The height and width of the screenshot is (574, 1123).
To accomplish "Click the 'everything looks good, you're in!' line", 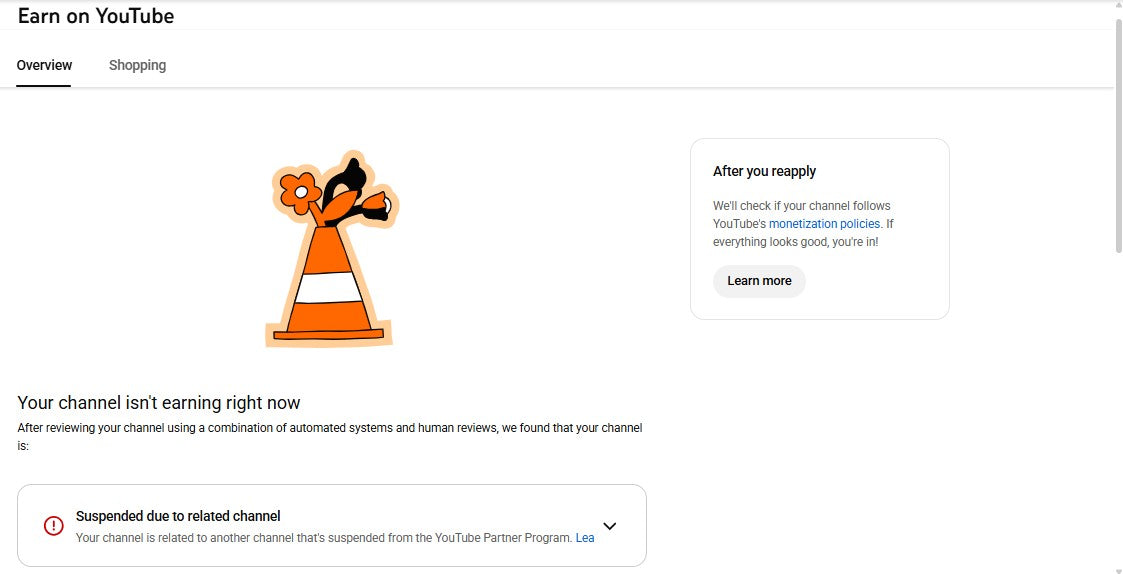I will point(795,242).
